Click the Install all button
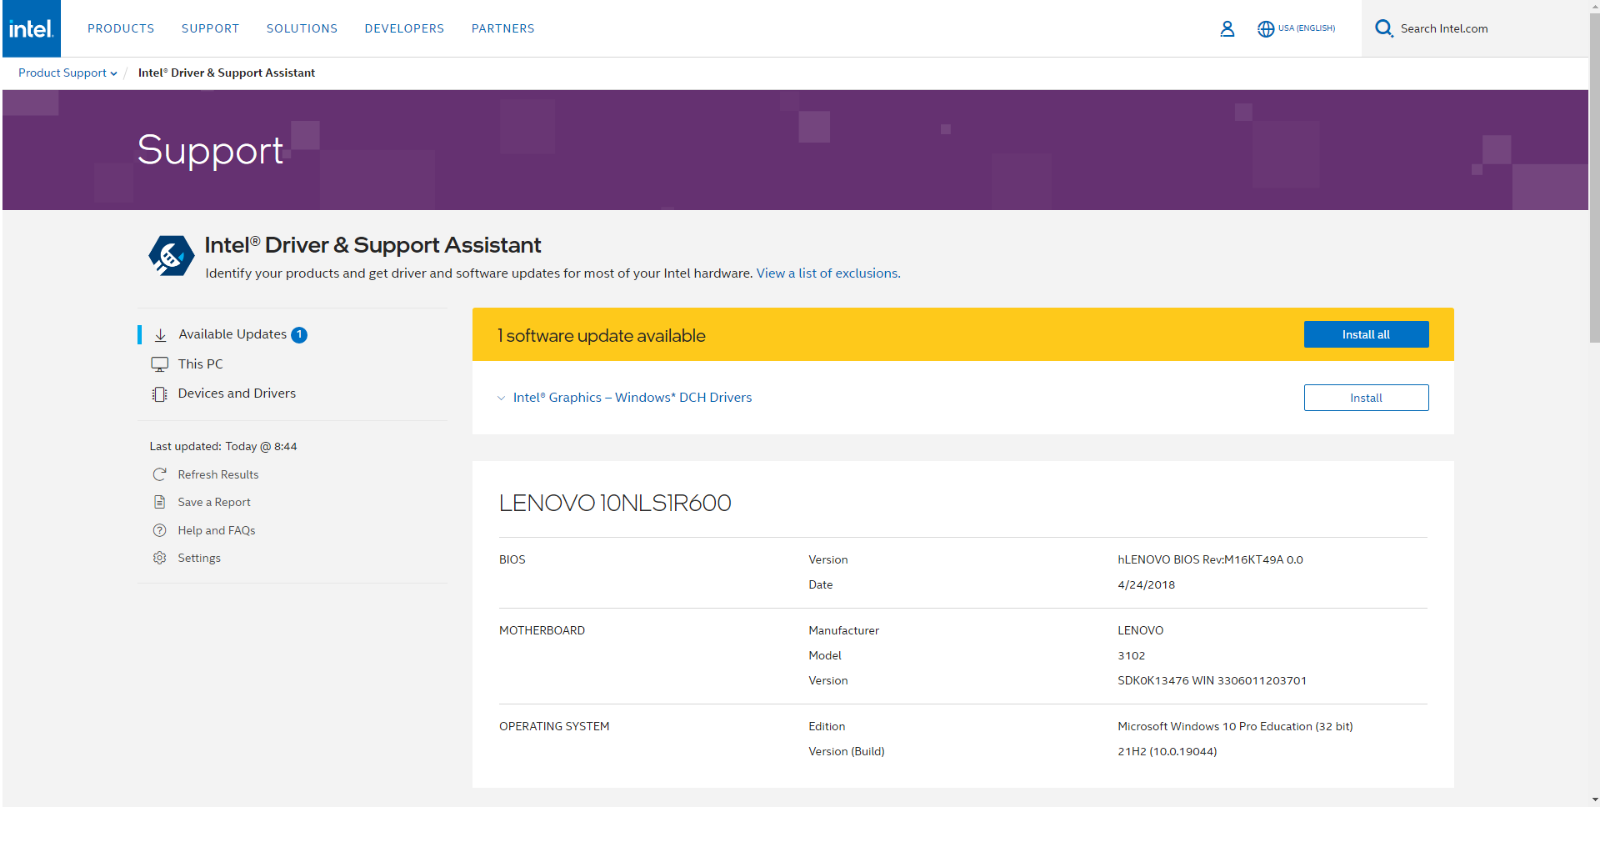Screen dimensions: 1600x867 tap(1366, 335)
